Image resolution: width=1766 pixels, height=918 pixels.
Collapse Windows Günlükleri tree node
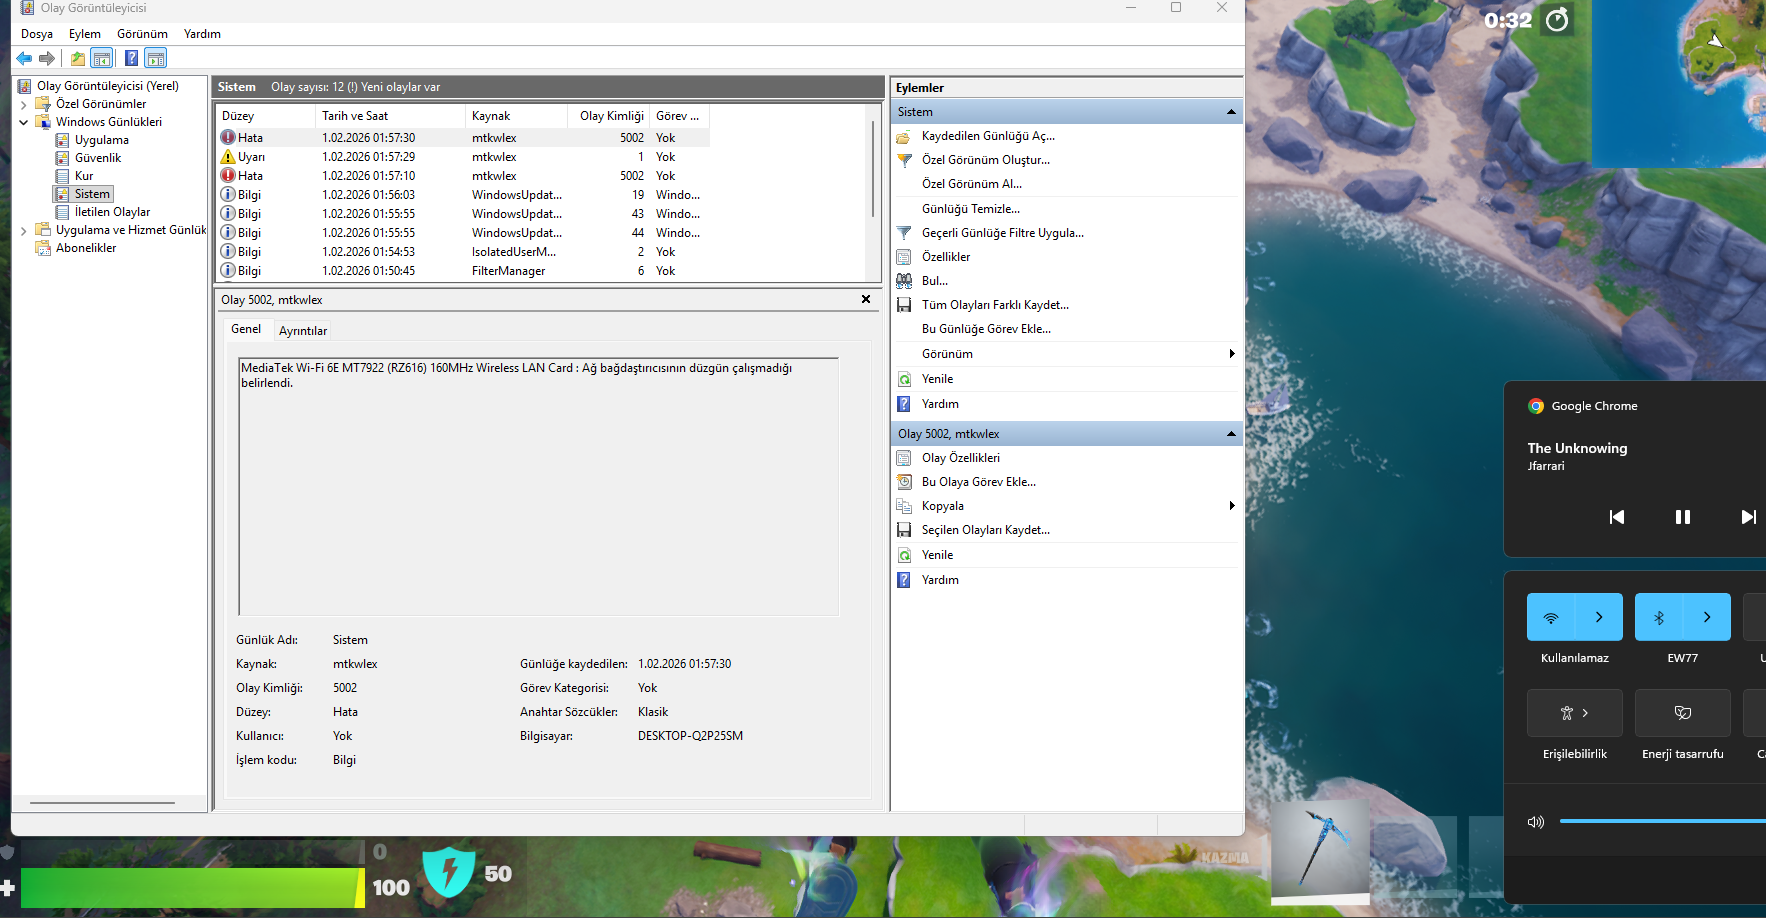pyautogui.click(x=24, y=122)
